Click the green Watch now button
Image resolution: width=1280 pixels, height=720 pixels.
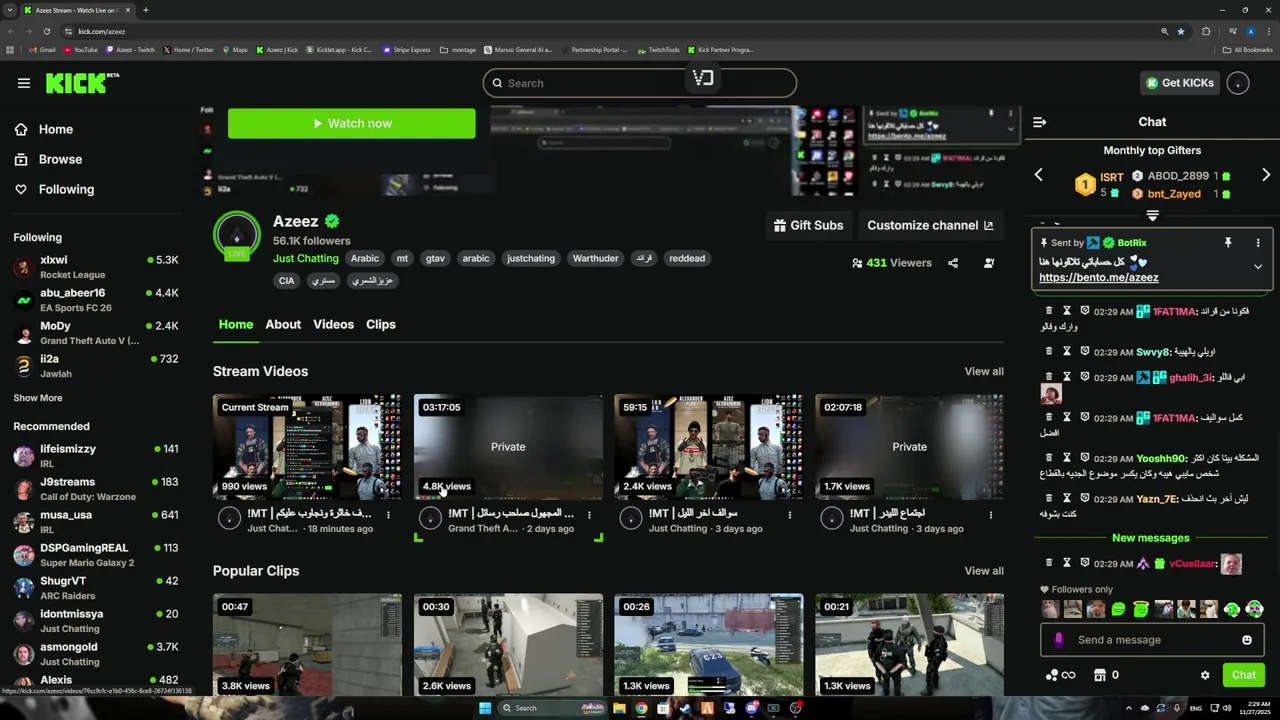pos(352,123)
